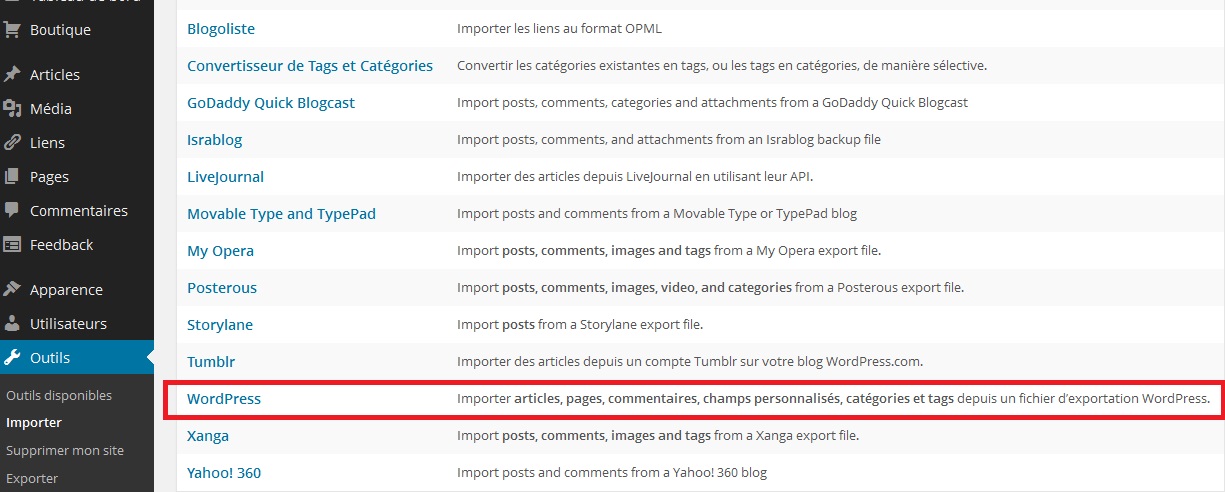Open the Tumblr importer link
Screen dimensions: 1225x492
click(x=211, y=362)
